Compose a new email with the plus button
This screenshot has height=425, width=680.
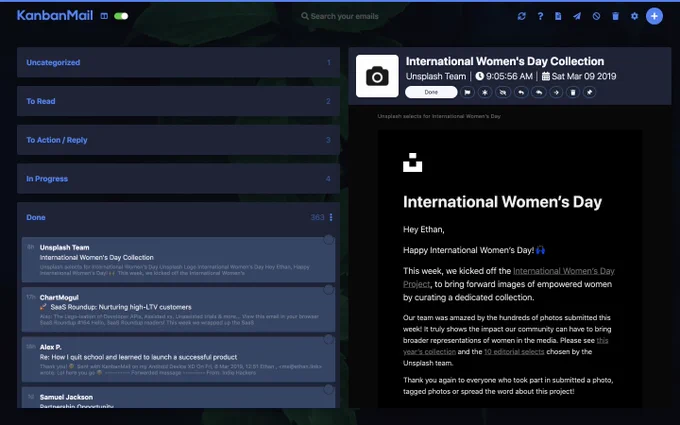click(x=654, y=16)
